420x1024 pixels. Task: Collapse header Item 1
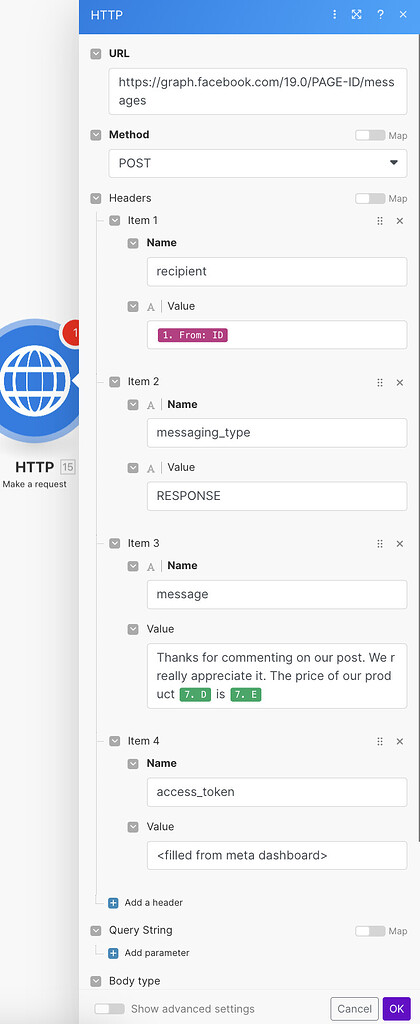point(115,221)
